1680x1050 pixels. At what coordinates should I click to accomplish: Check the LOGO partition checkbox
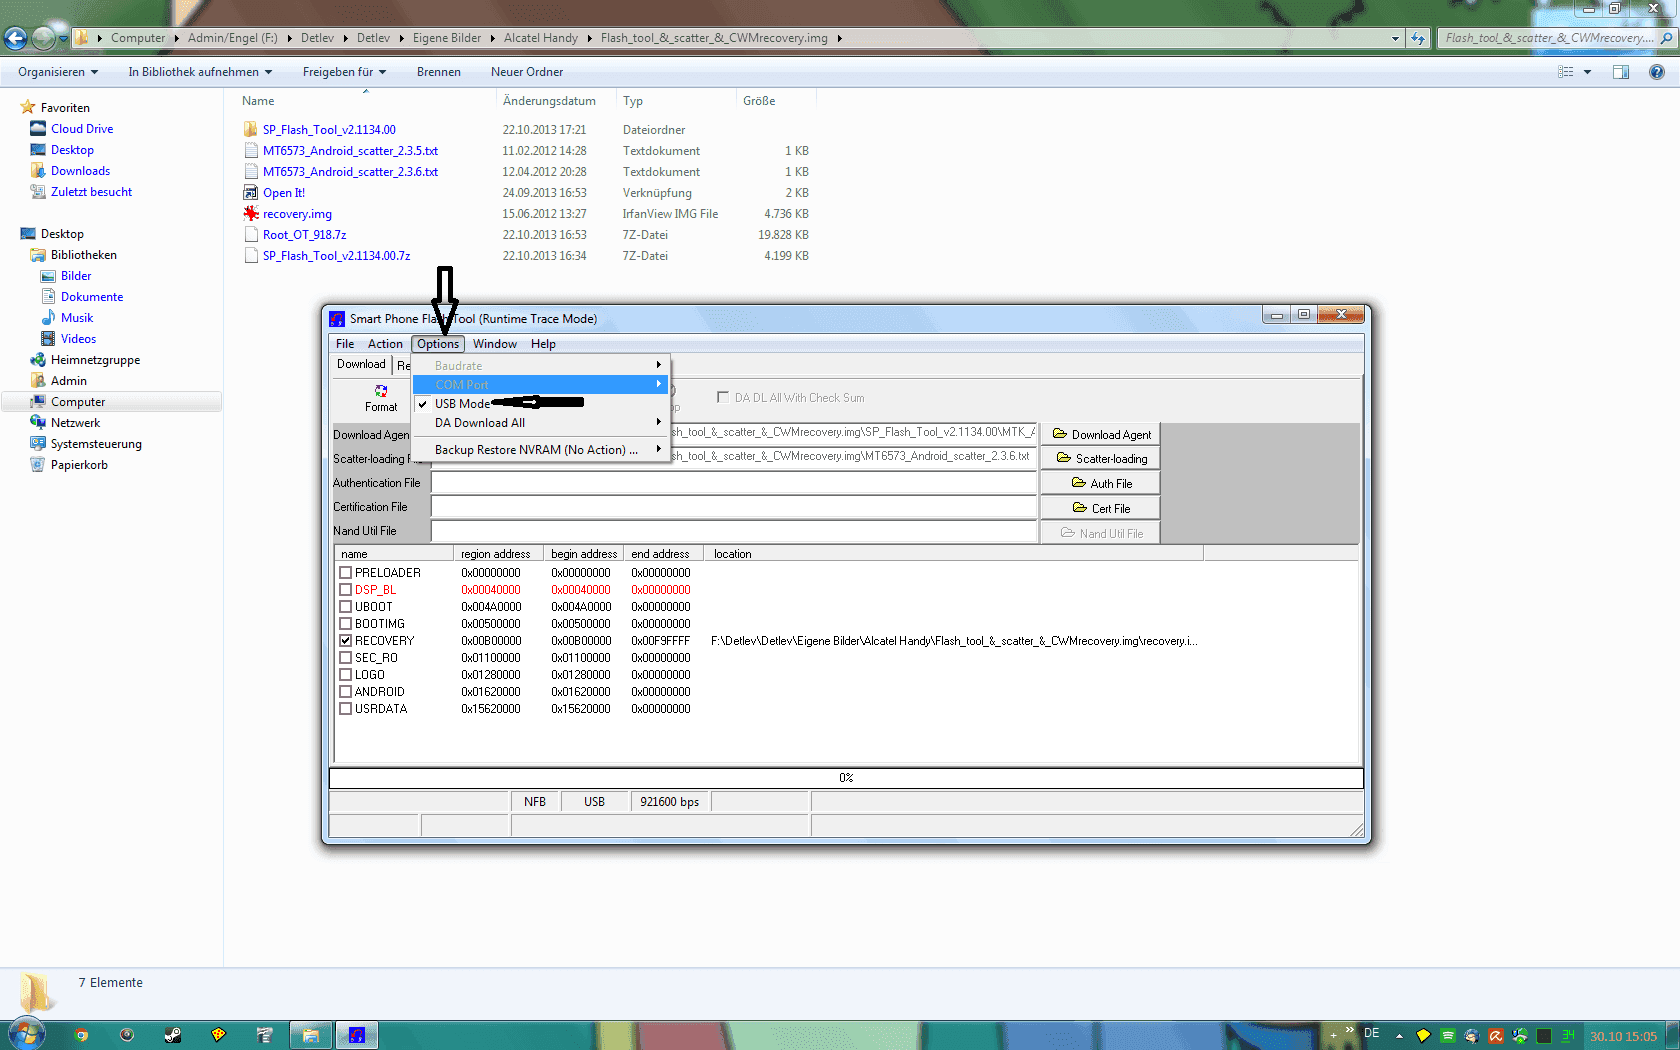point(345,675)
